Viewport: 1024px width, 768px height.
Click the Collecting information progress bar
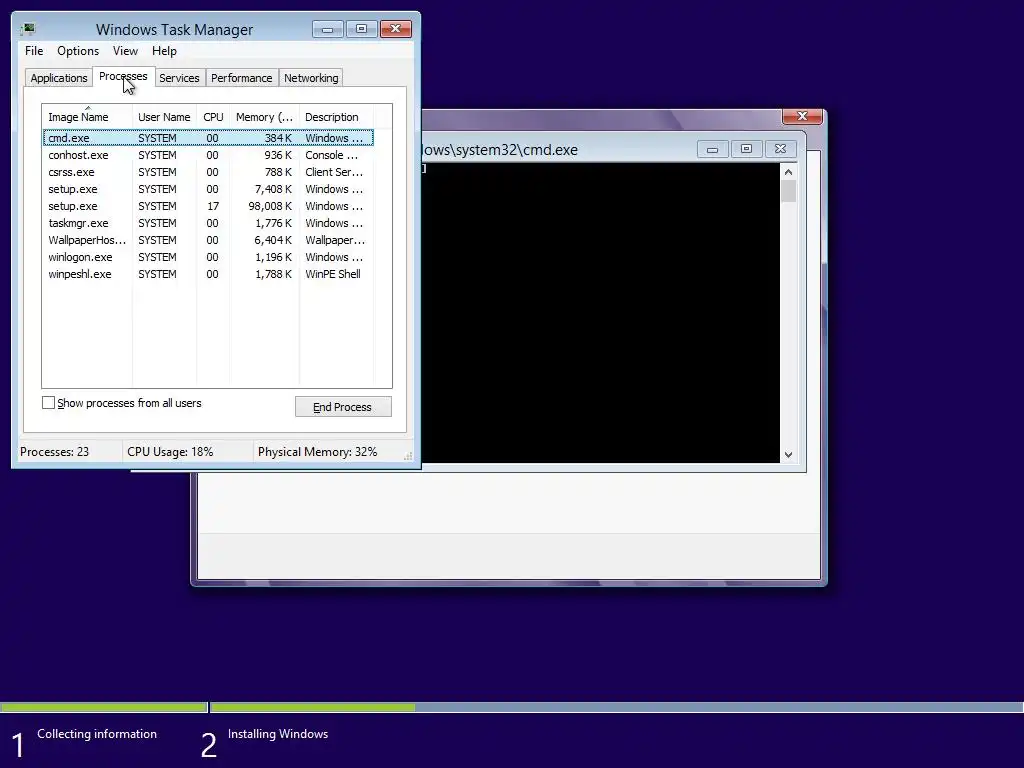pyautogui.click(x=103, y=707)
